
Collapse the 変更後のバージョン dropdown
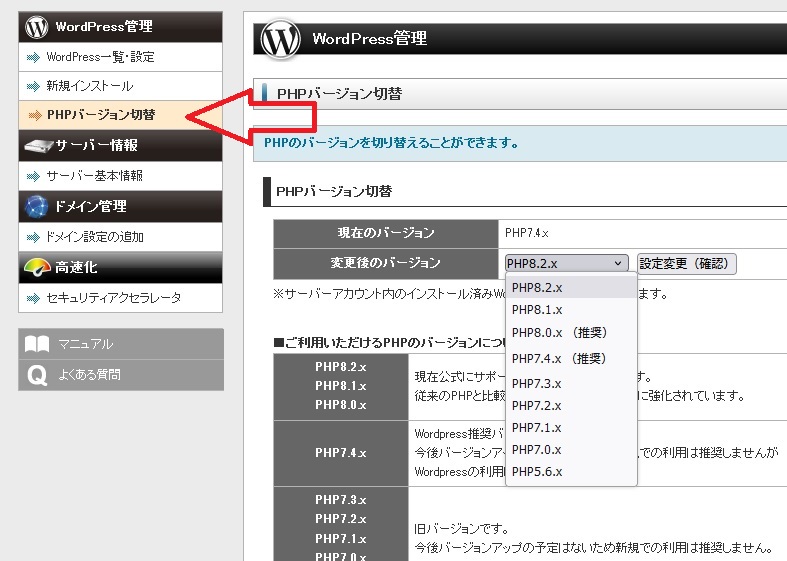coord(567,263)
